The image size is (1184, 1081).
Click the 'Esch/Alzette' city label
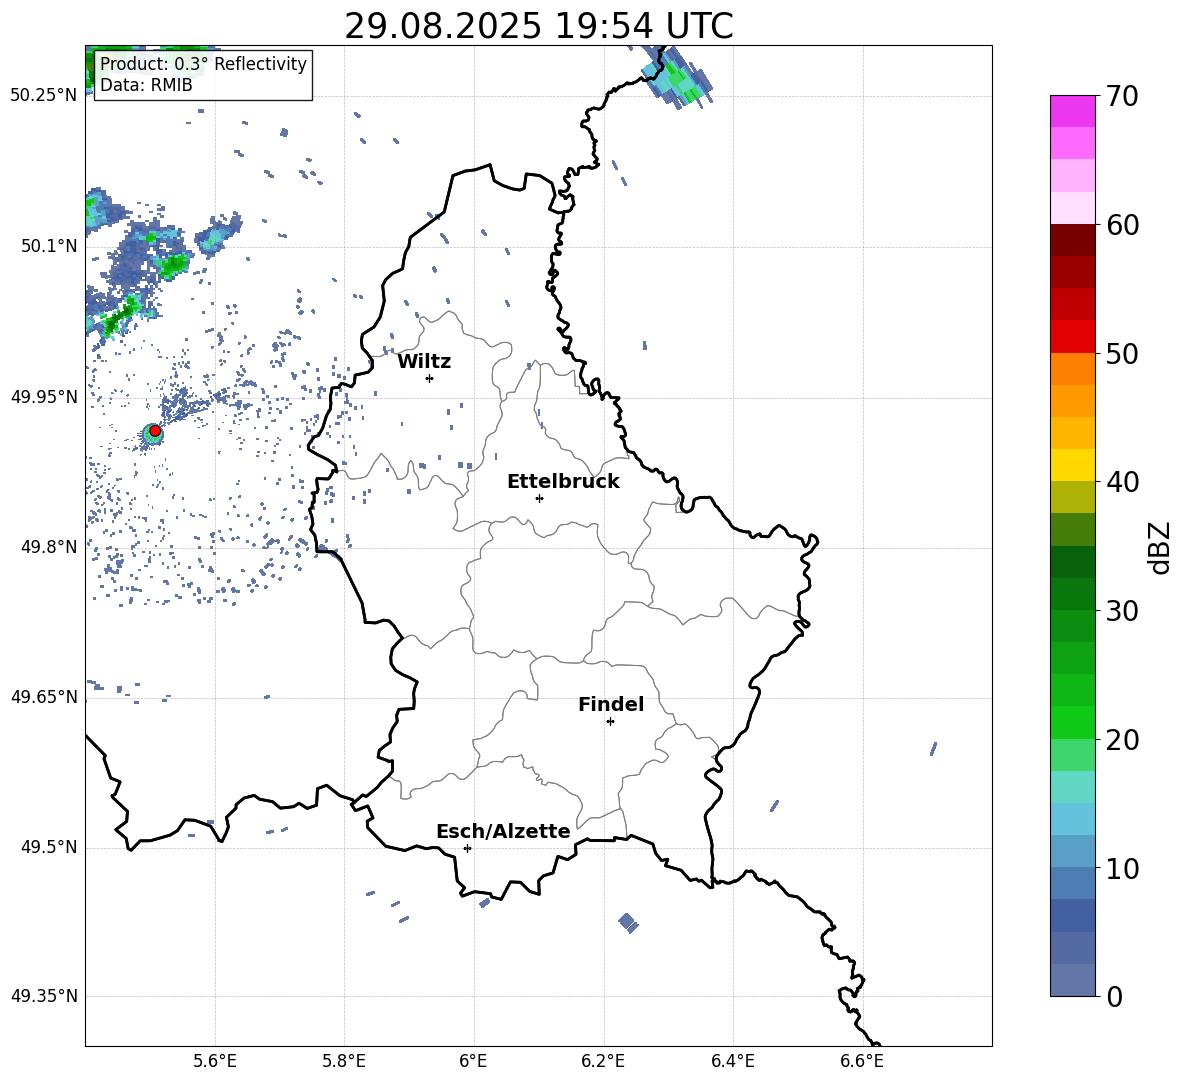coord(503,831)
